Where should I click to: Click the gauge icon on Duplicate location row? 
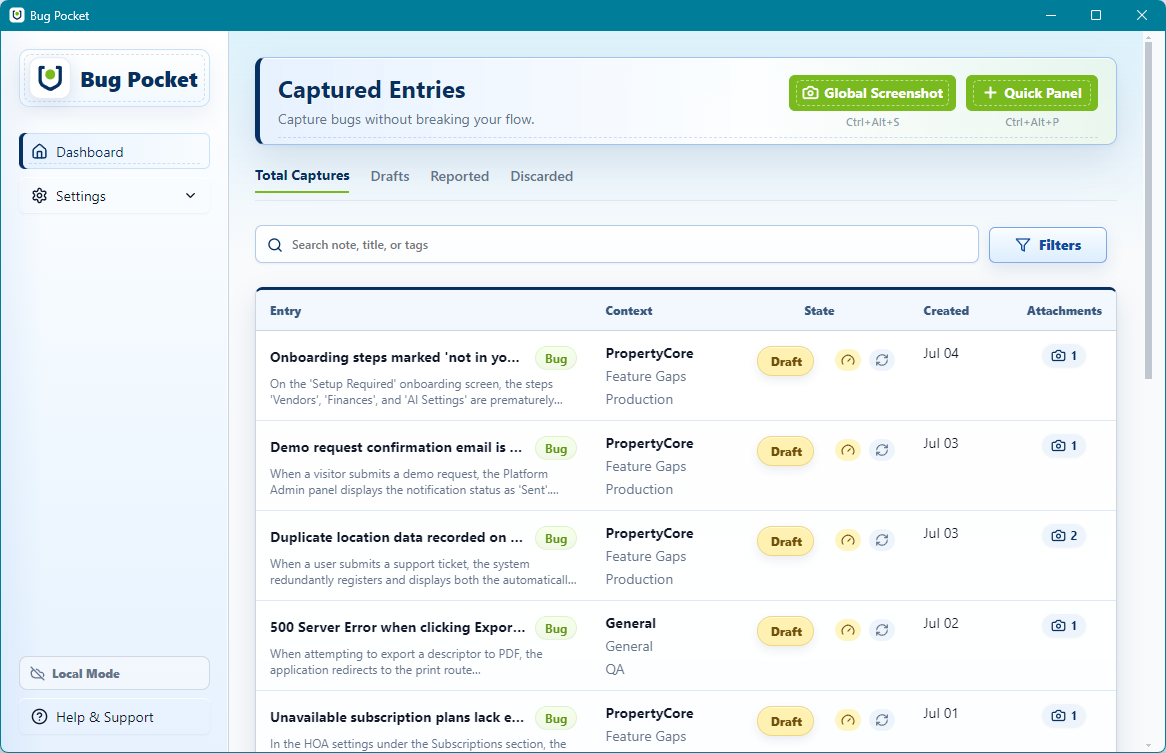(848, 540)
